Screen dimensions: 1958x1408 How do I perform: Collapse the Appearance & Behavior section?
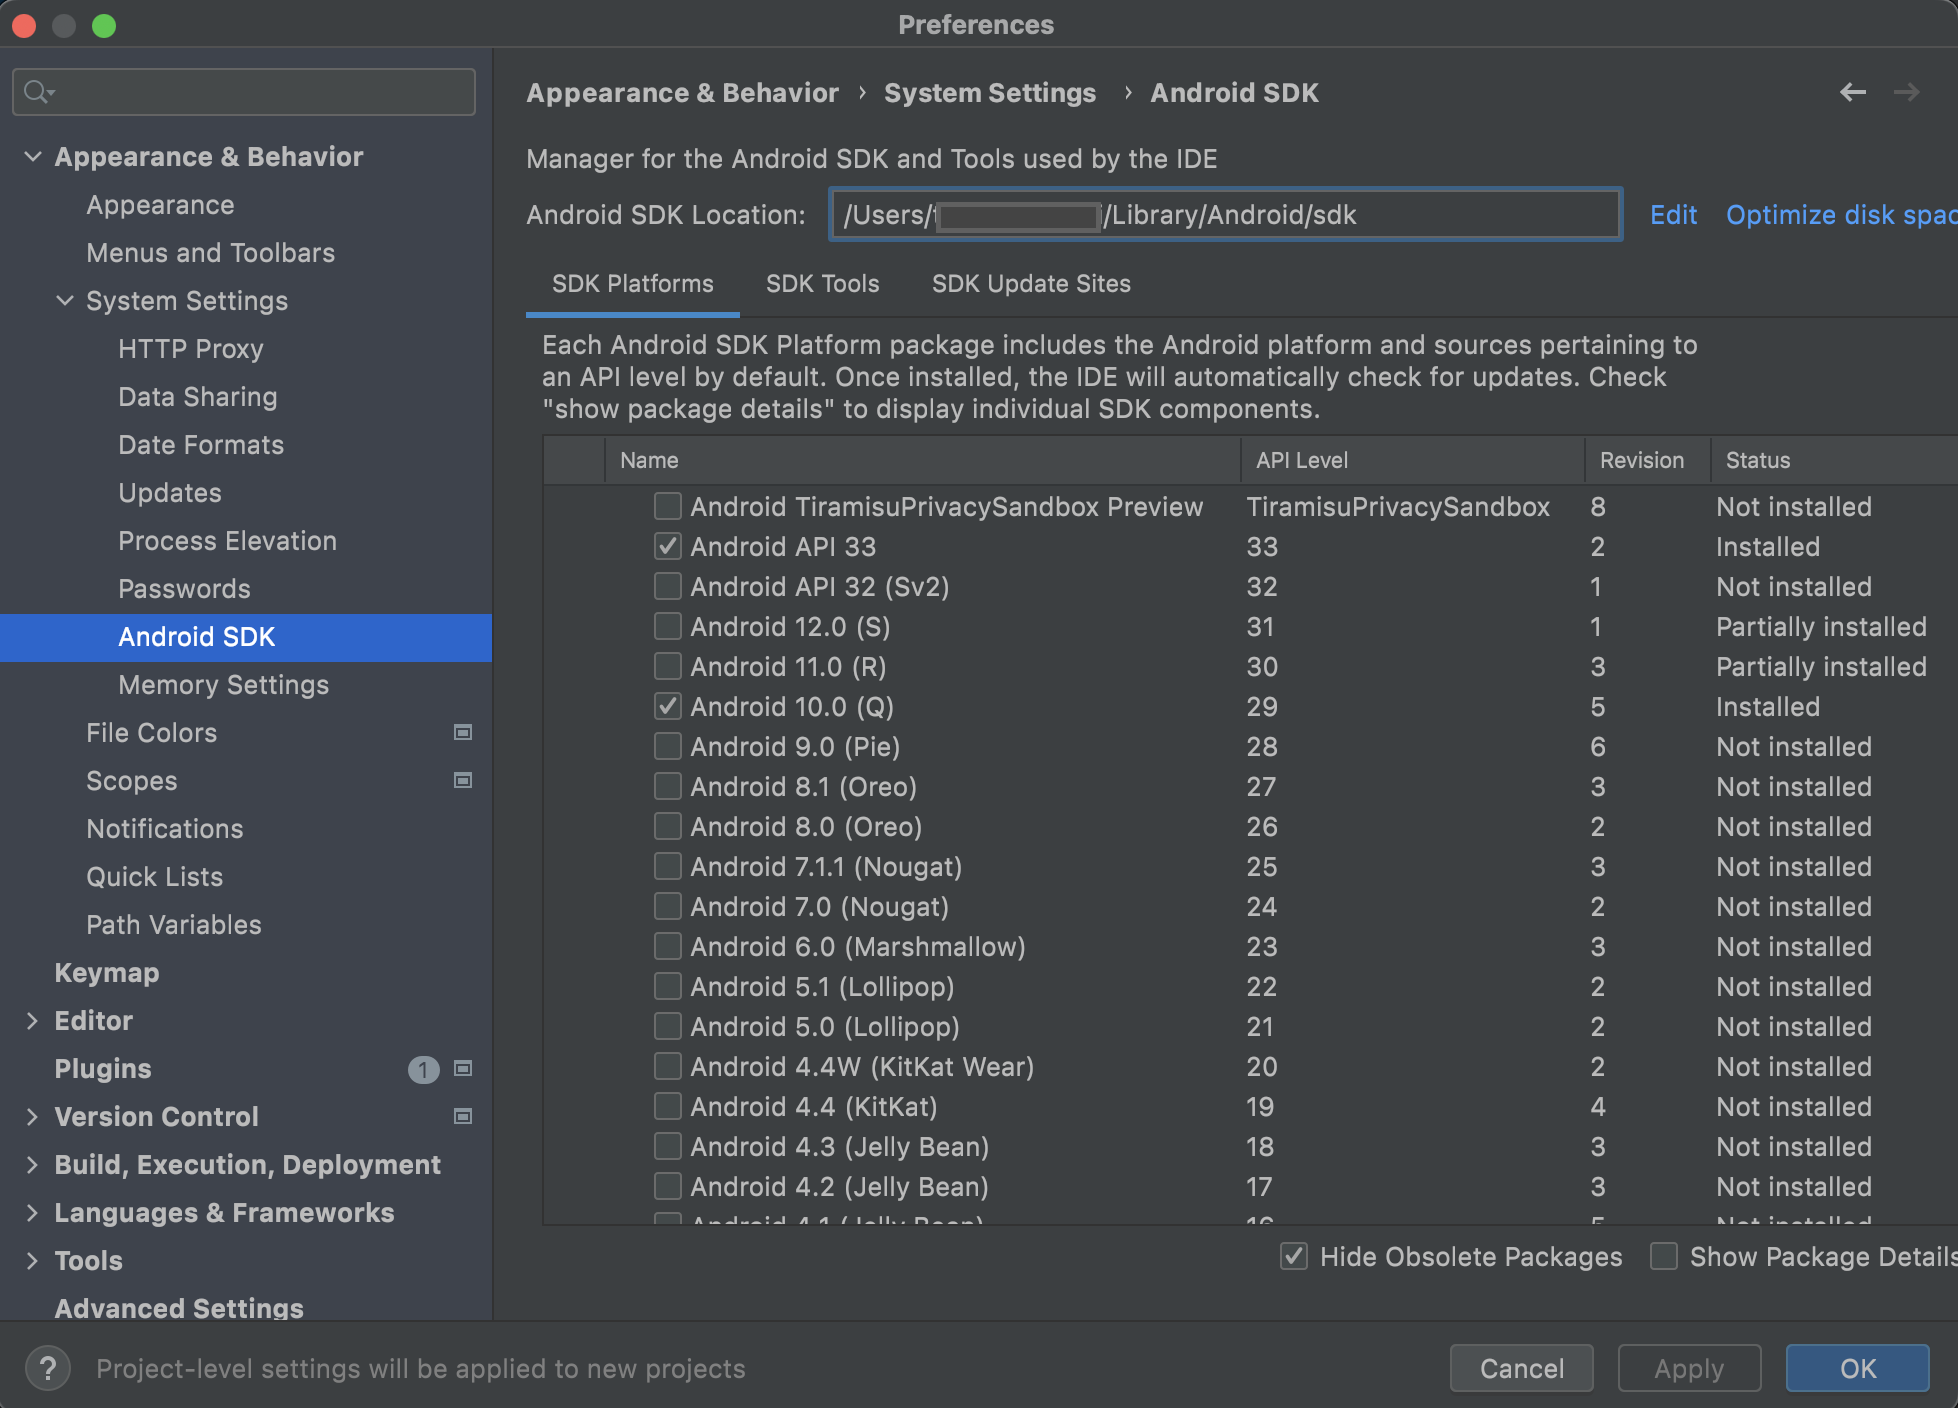[x=33, y=156]
